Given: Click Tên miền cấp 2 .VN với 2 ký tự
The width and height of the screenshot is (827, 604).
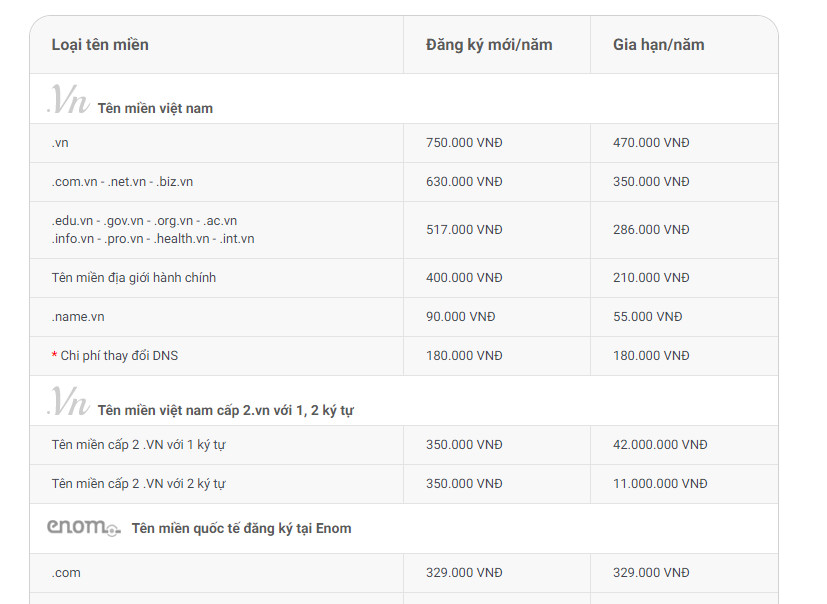Looking at the screenshot, I should pyautogui.click(x=138, y=483).
